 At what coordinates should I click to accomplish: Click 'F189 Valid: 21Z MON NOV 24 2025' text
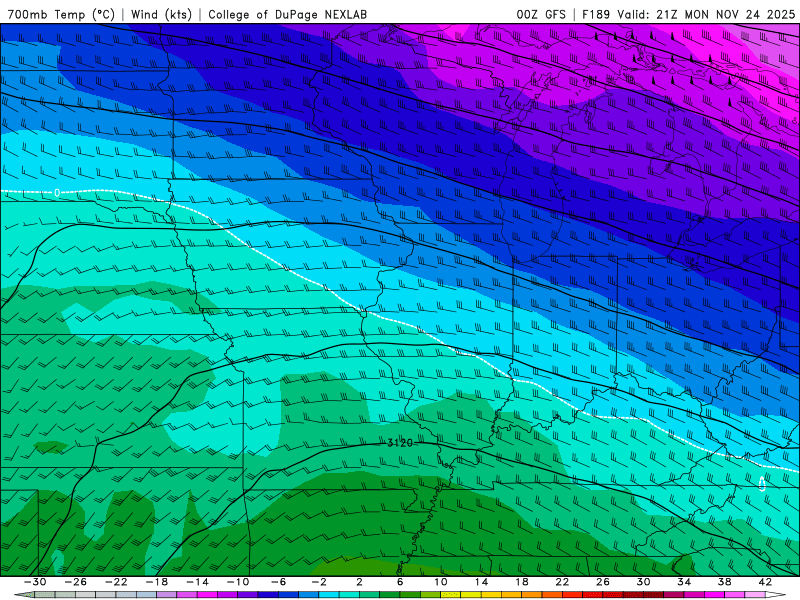point(689,14)
